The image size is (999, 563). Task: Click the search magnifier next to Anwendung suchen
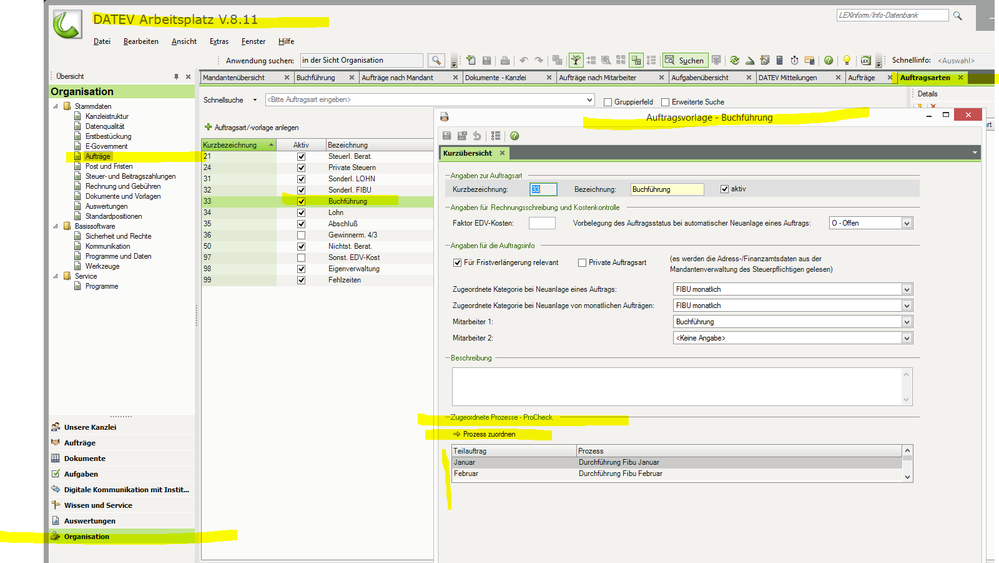click(436, 60)
